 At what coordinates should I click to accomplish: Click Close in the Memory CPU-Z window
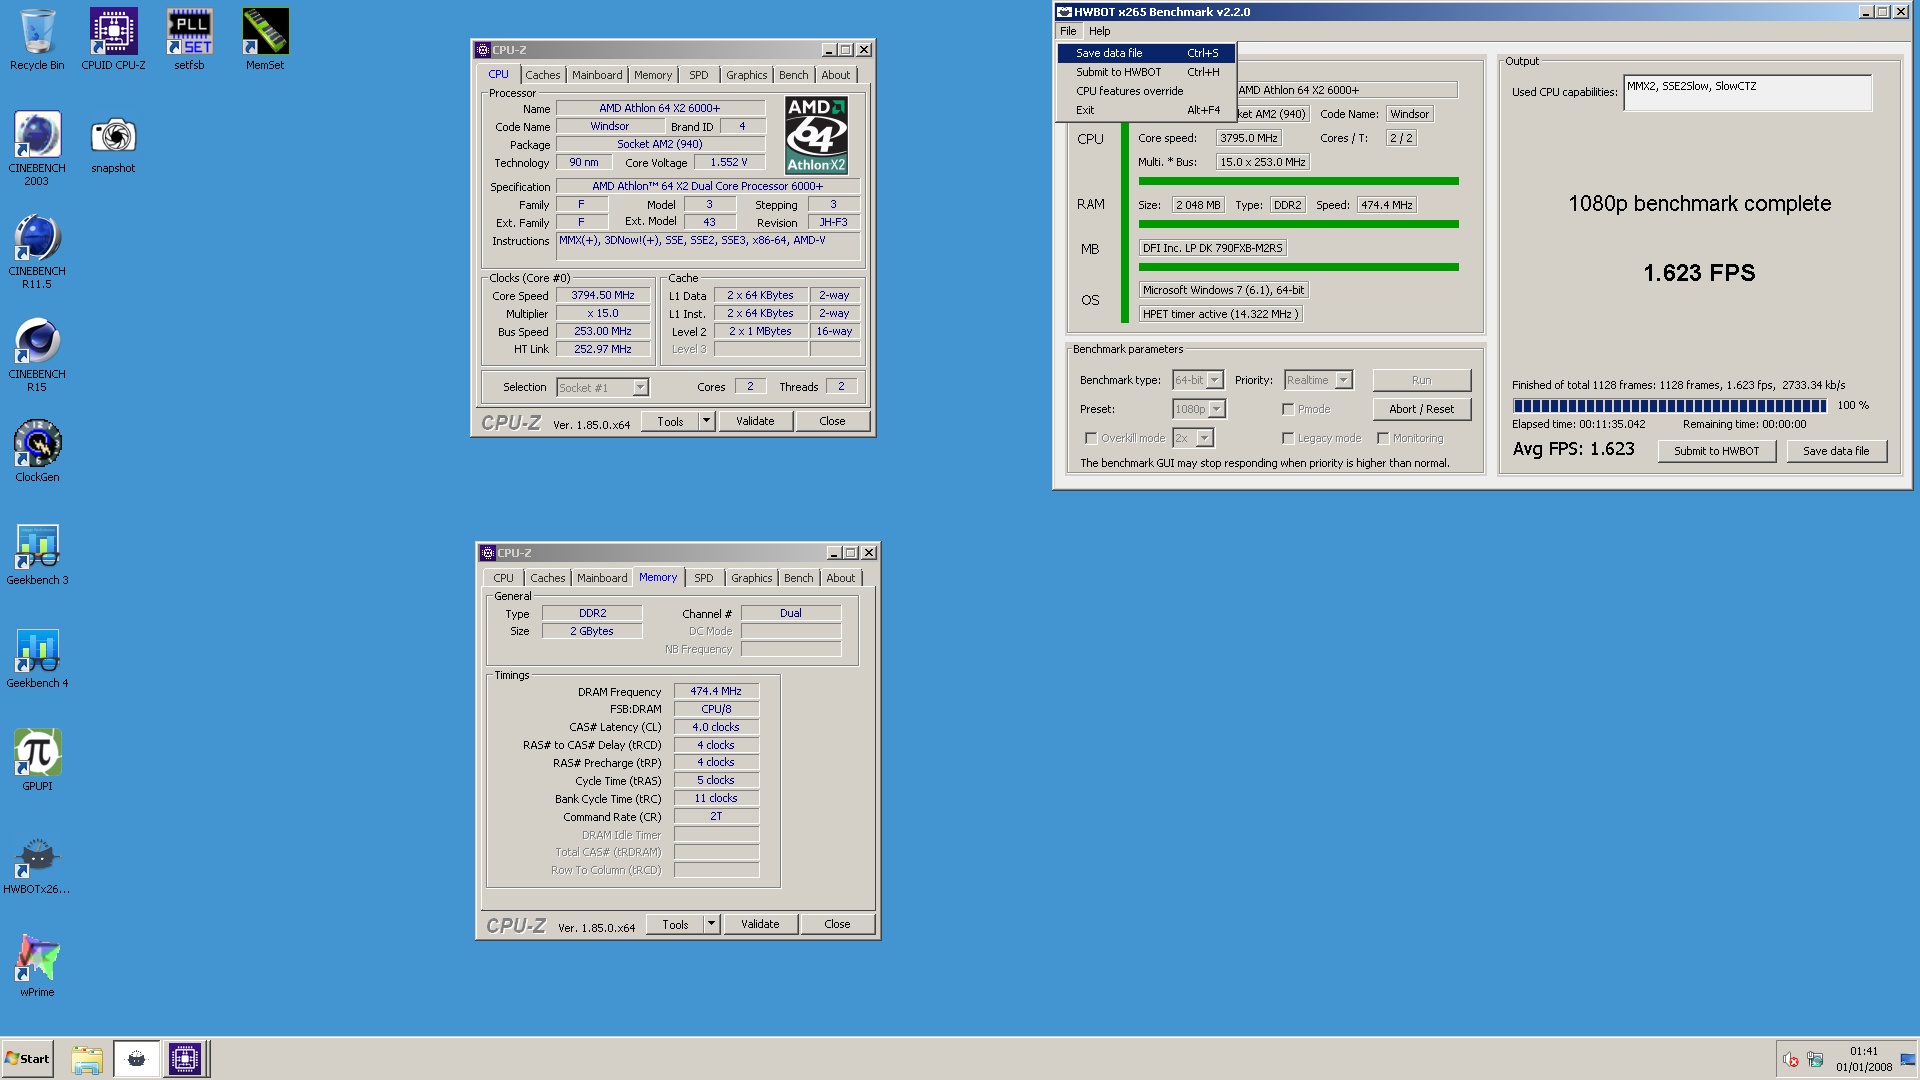coord(837,924)
